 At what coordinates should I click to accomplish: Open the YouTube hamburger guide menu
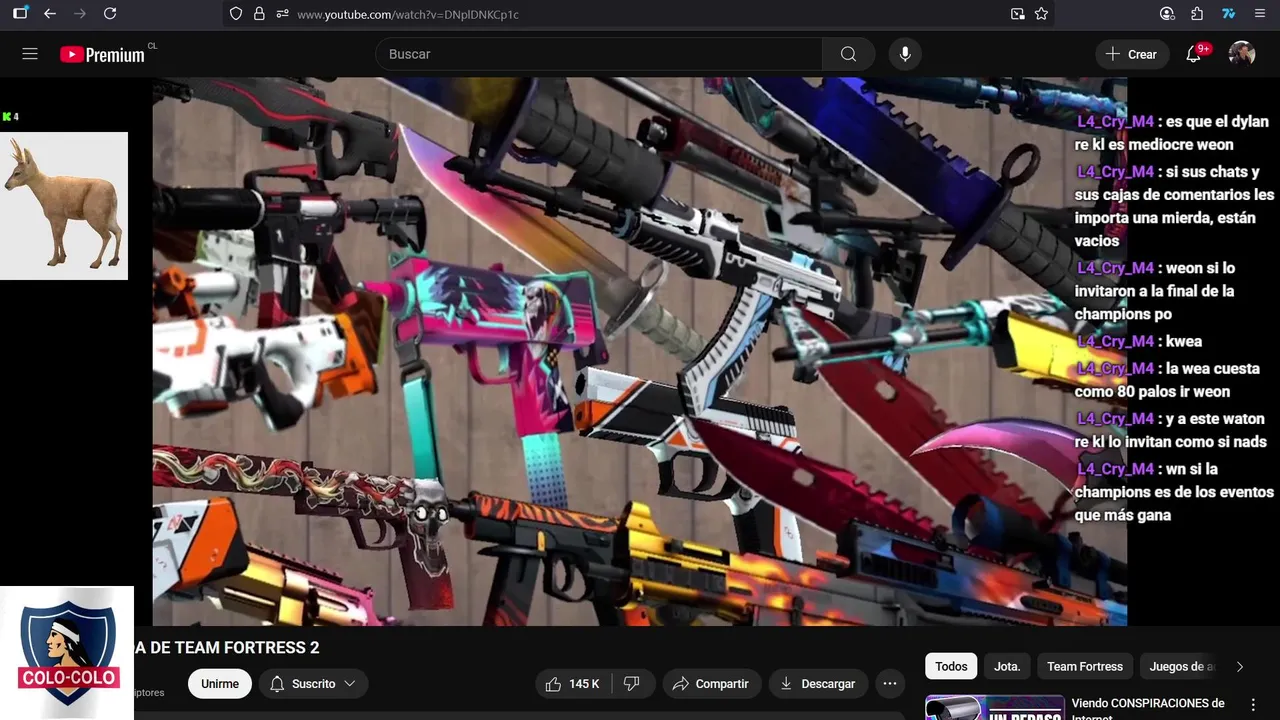(x=30, y=54)
